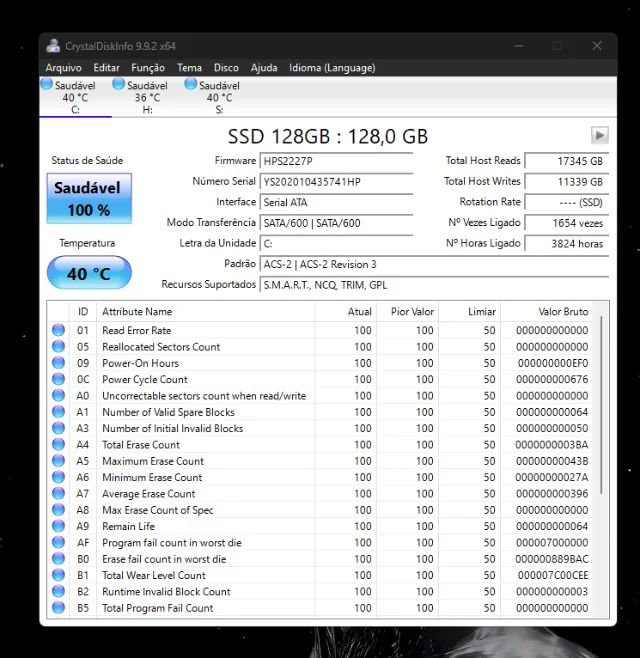640x658 pixels.
Task: Click the status orb of Reallocated Sectors Count row
Action: 58,346
